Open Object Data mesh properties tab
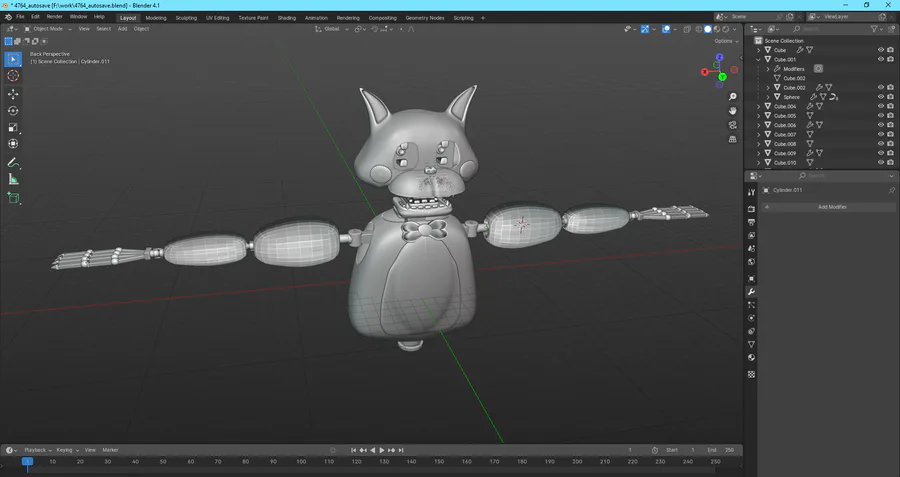The height and width of the screenshot is (477, 900). pyautogui.click(x=751, y=344)
